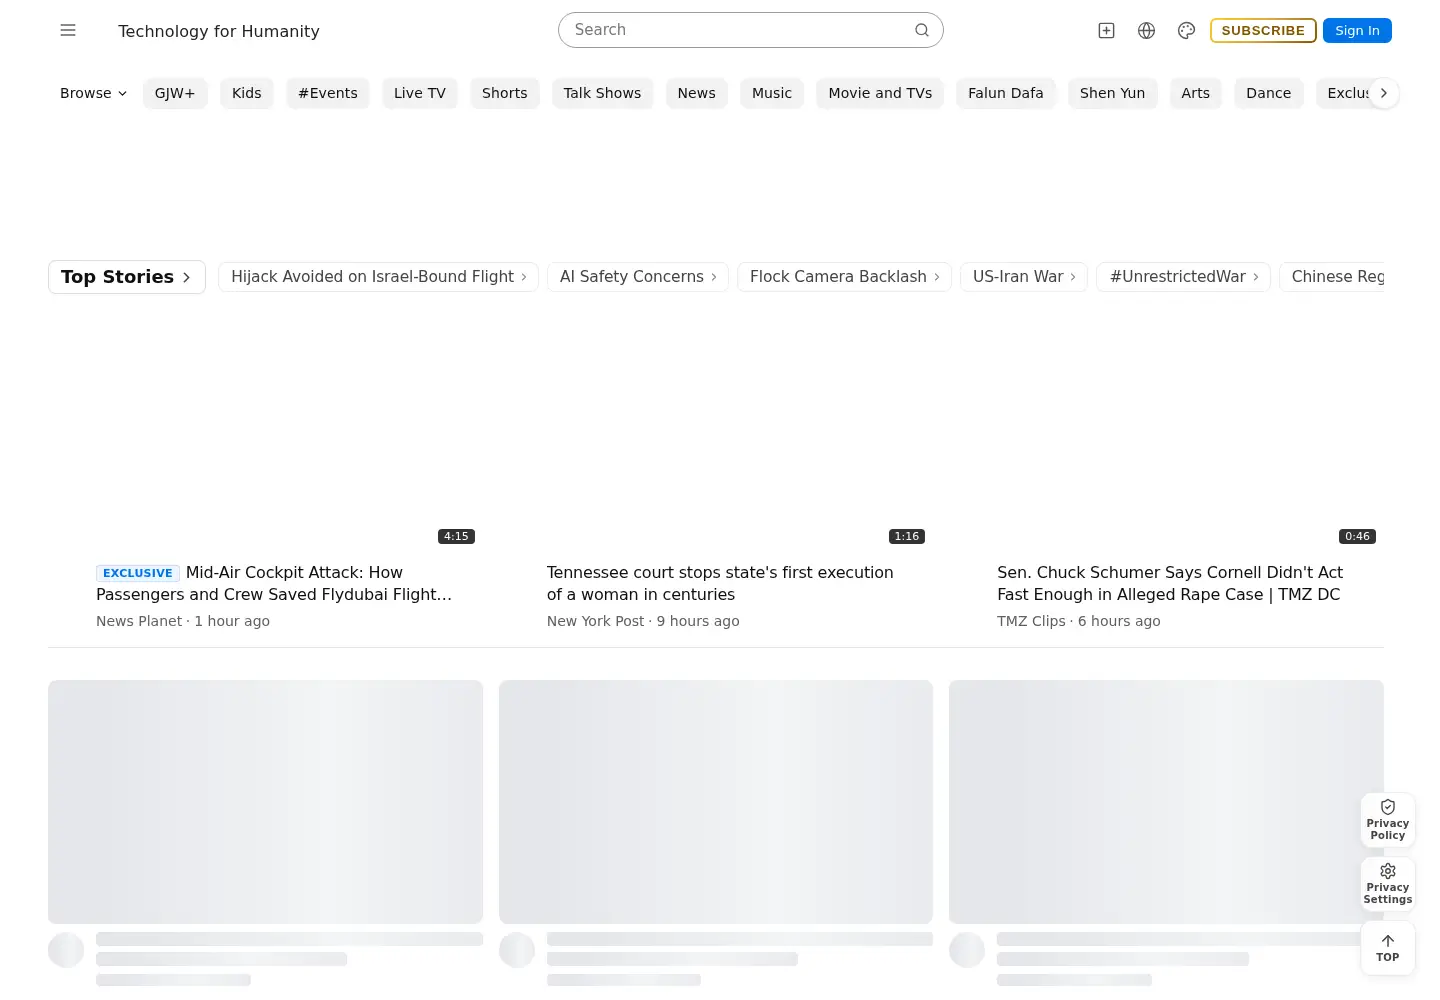Switch to Live TV category
The height and width of the screenshot is (1000, 1440).
point(420,93)
